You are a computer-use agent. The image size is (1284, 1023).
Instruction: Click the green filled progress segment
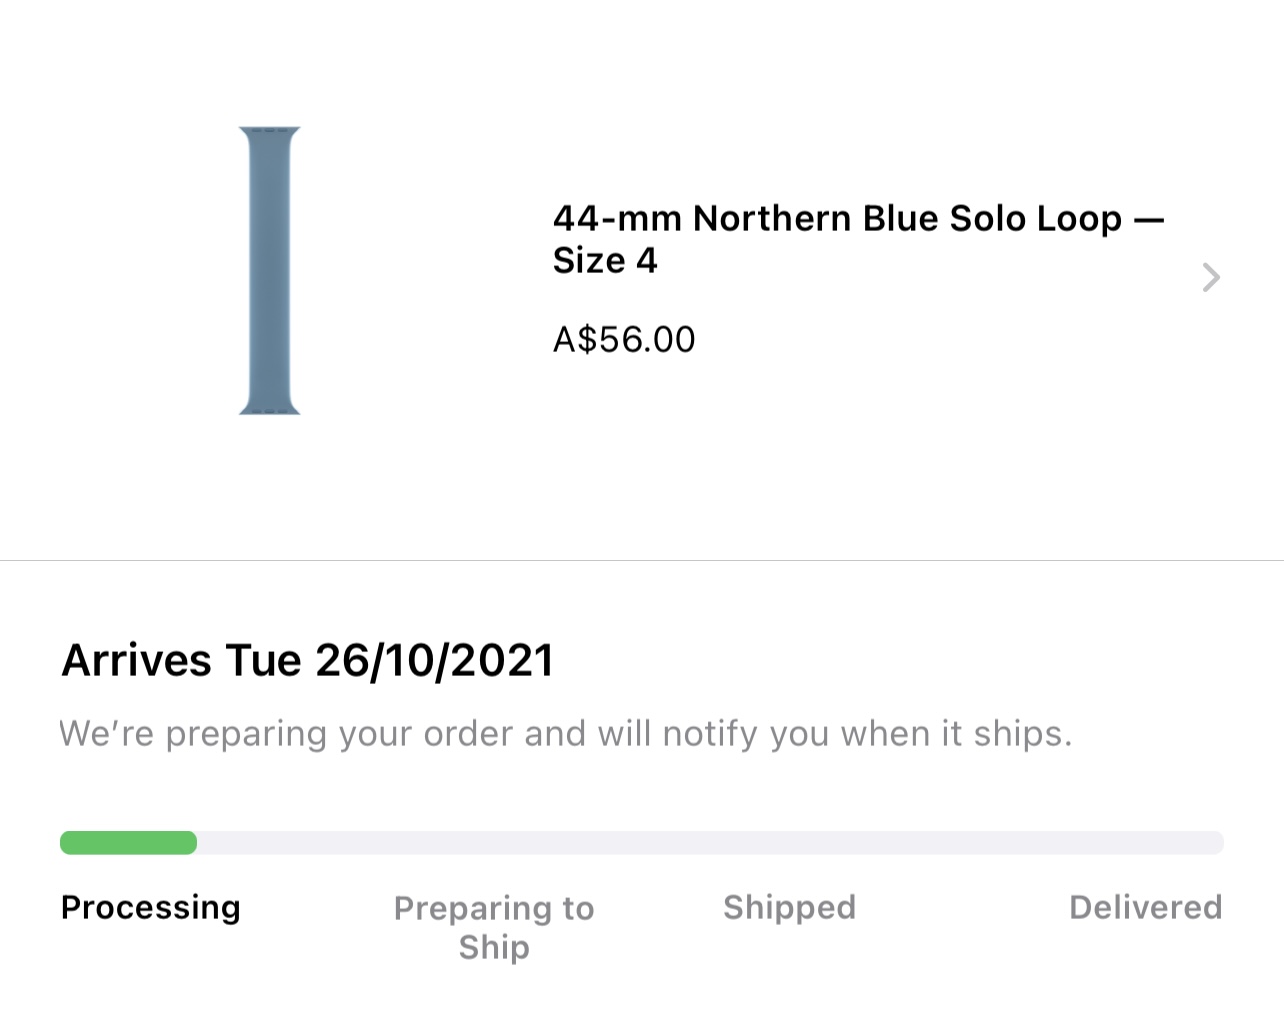click(x=128, y=843)
